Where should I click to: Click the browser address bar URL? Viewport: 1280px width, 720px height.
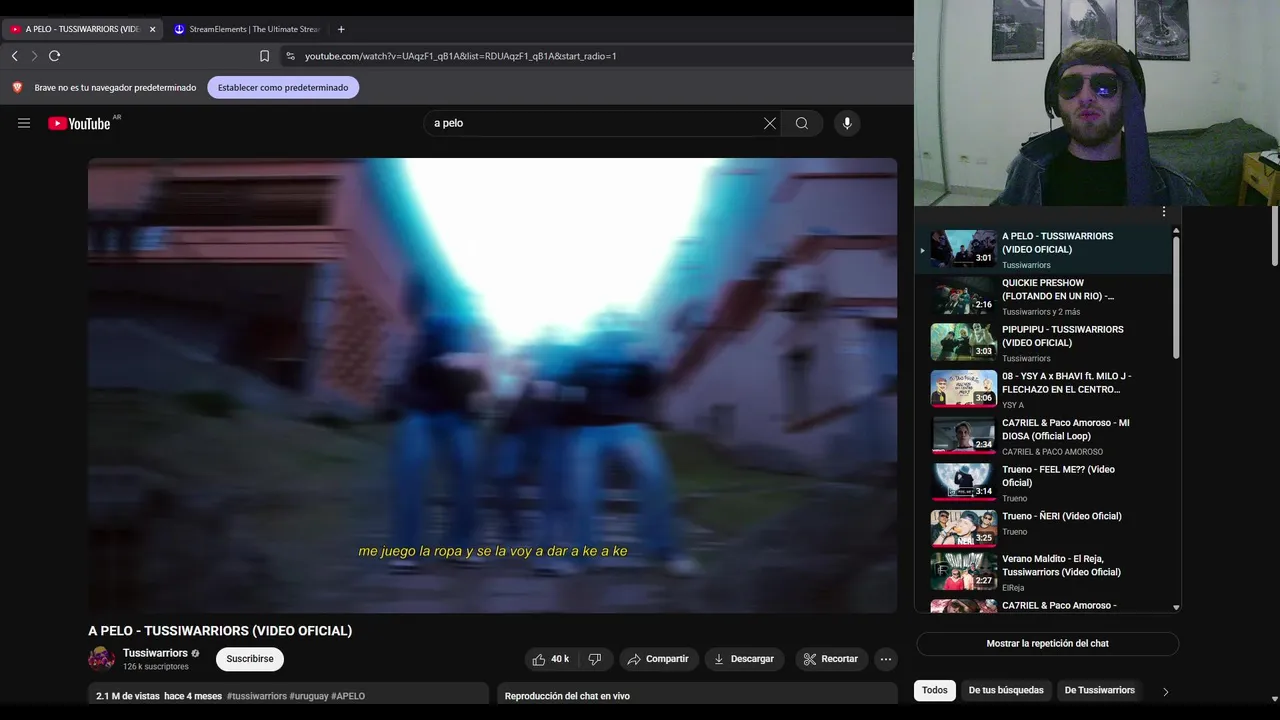coord(460,56)
